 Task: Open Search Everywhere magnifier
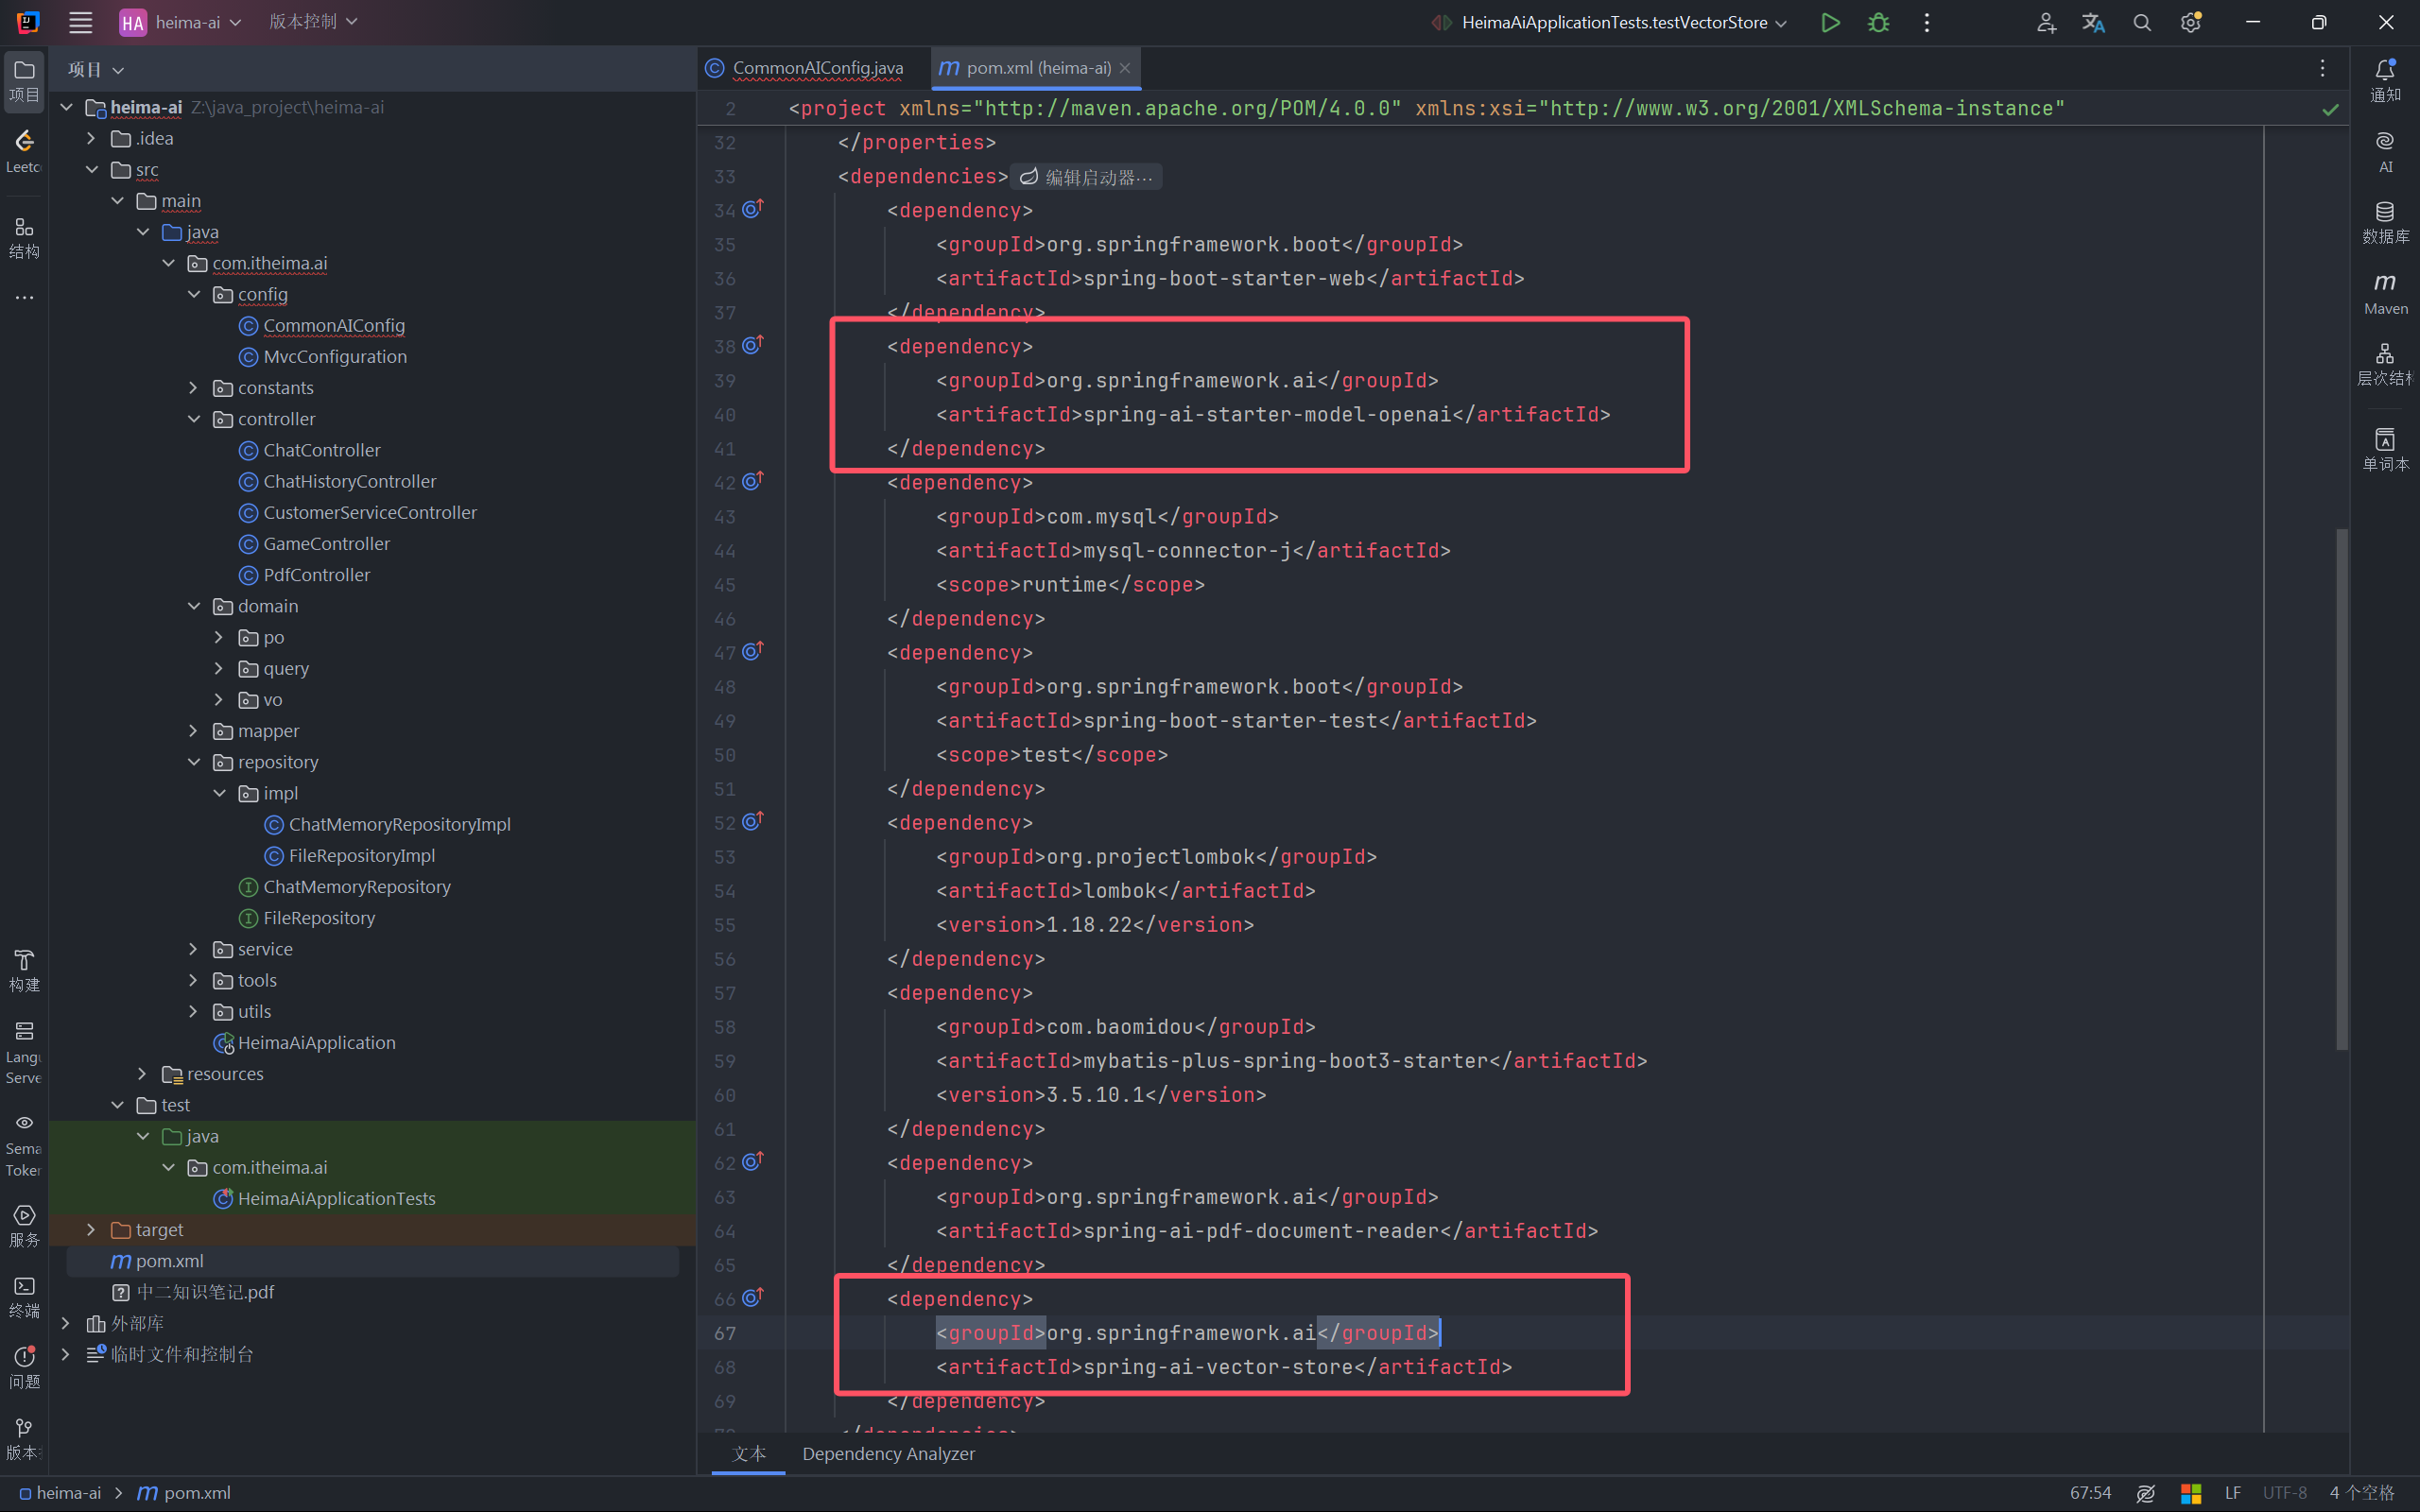click(2141, 22)
